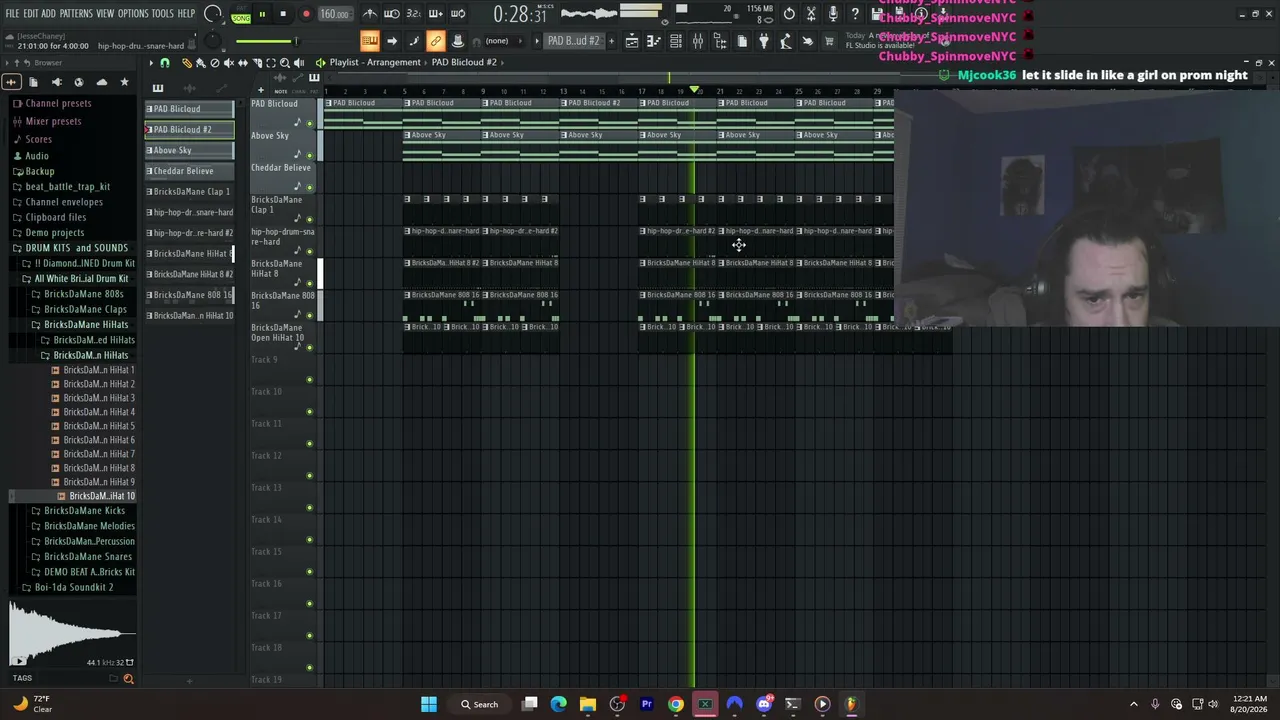Mute Track 10 in the playlist

click(x=309, y=412)
